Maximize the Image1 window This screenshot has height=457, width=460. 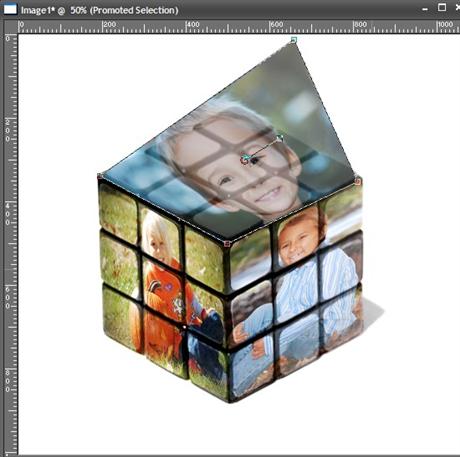(x=442, y=7)
